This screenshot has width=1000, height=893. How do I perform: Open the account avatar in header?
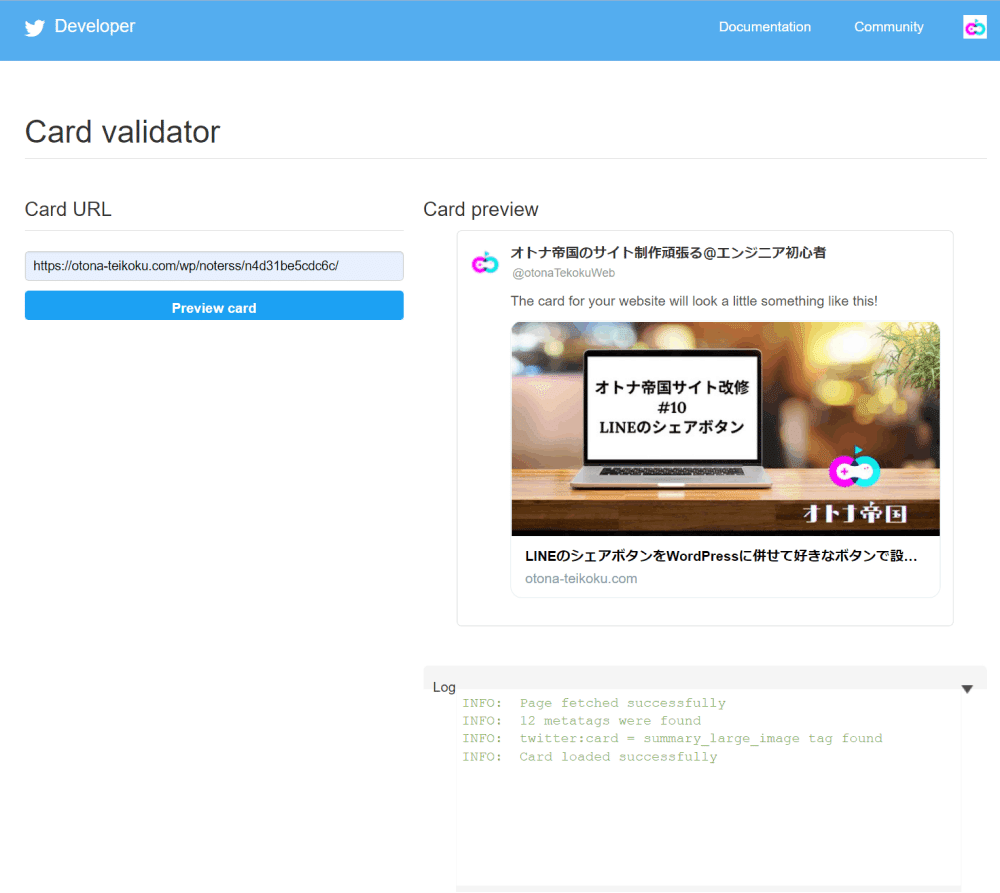click(974, 27)
